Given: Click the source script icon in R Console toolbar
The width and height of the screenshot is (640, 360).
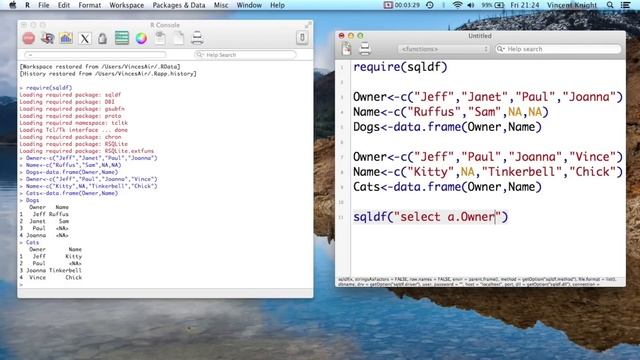Looking at the screenshot, I should click(x=47, y=38).
